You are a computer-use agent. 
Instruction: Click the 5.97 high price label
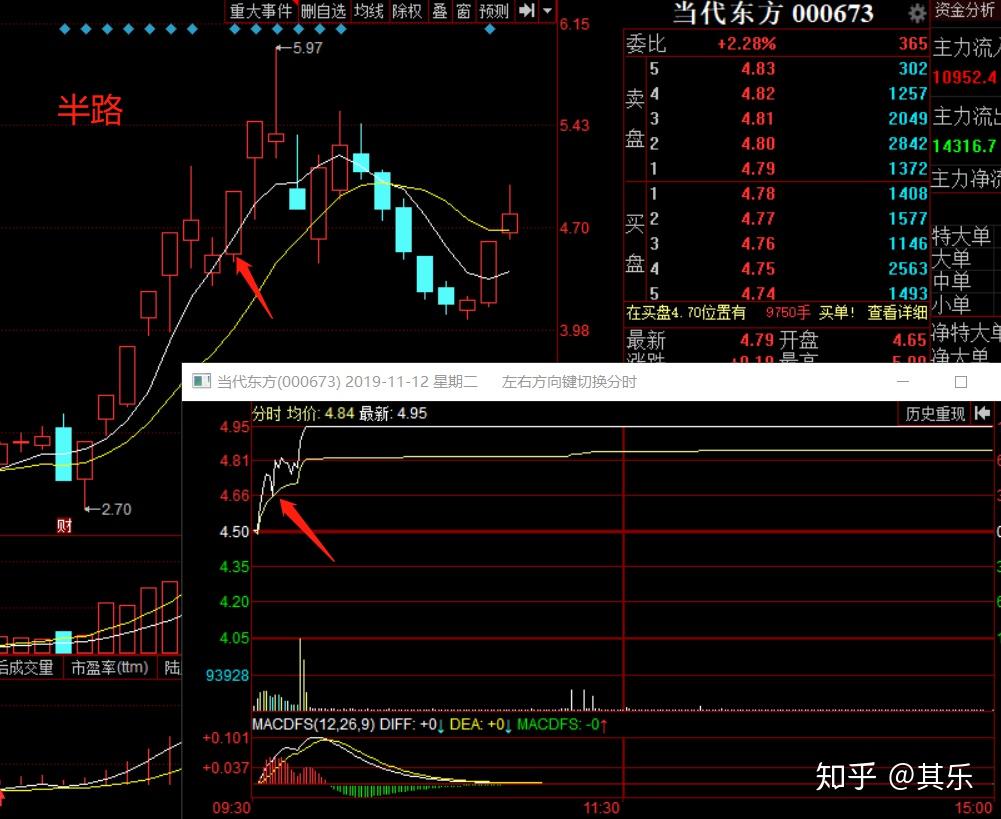click(307, 48)
